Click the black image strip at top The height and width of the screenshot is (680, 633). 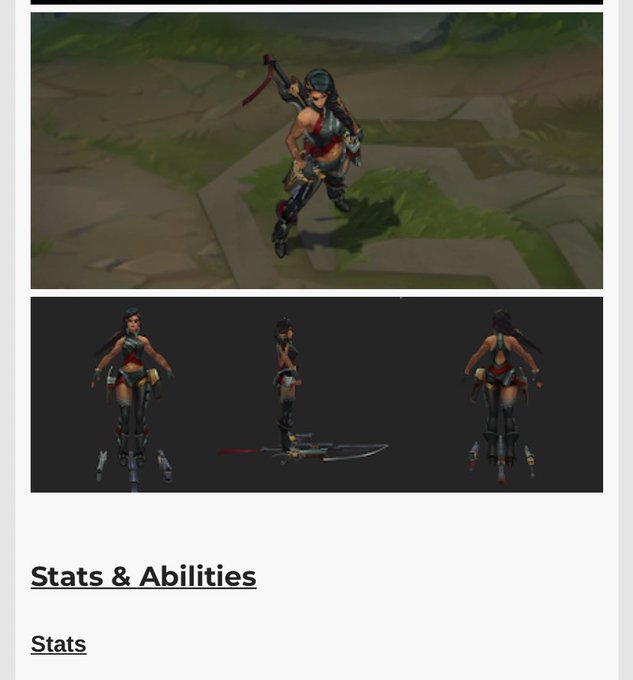tap(316, 2)
